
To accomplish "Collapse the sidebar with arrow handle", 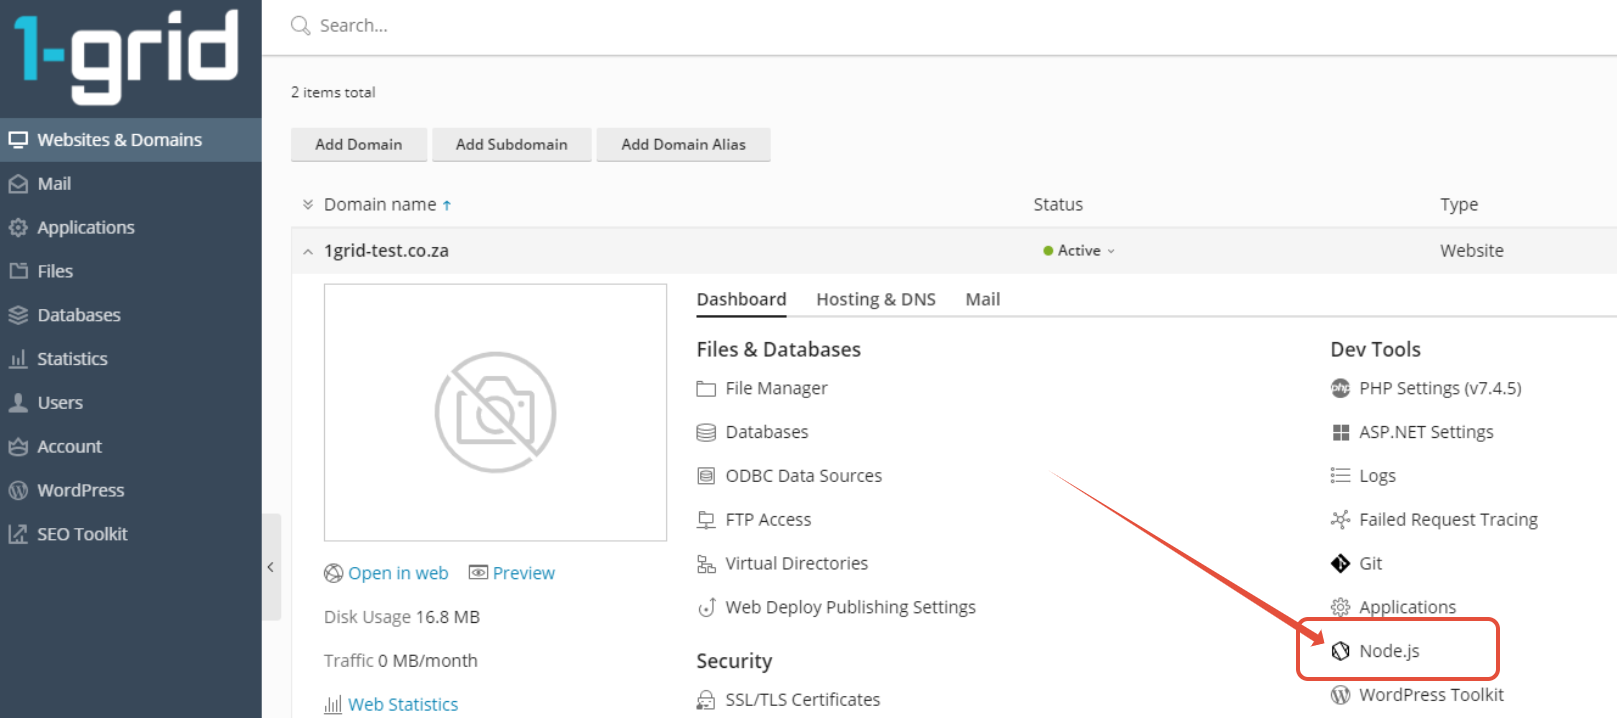I will tap(270, 567).
